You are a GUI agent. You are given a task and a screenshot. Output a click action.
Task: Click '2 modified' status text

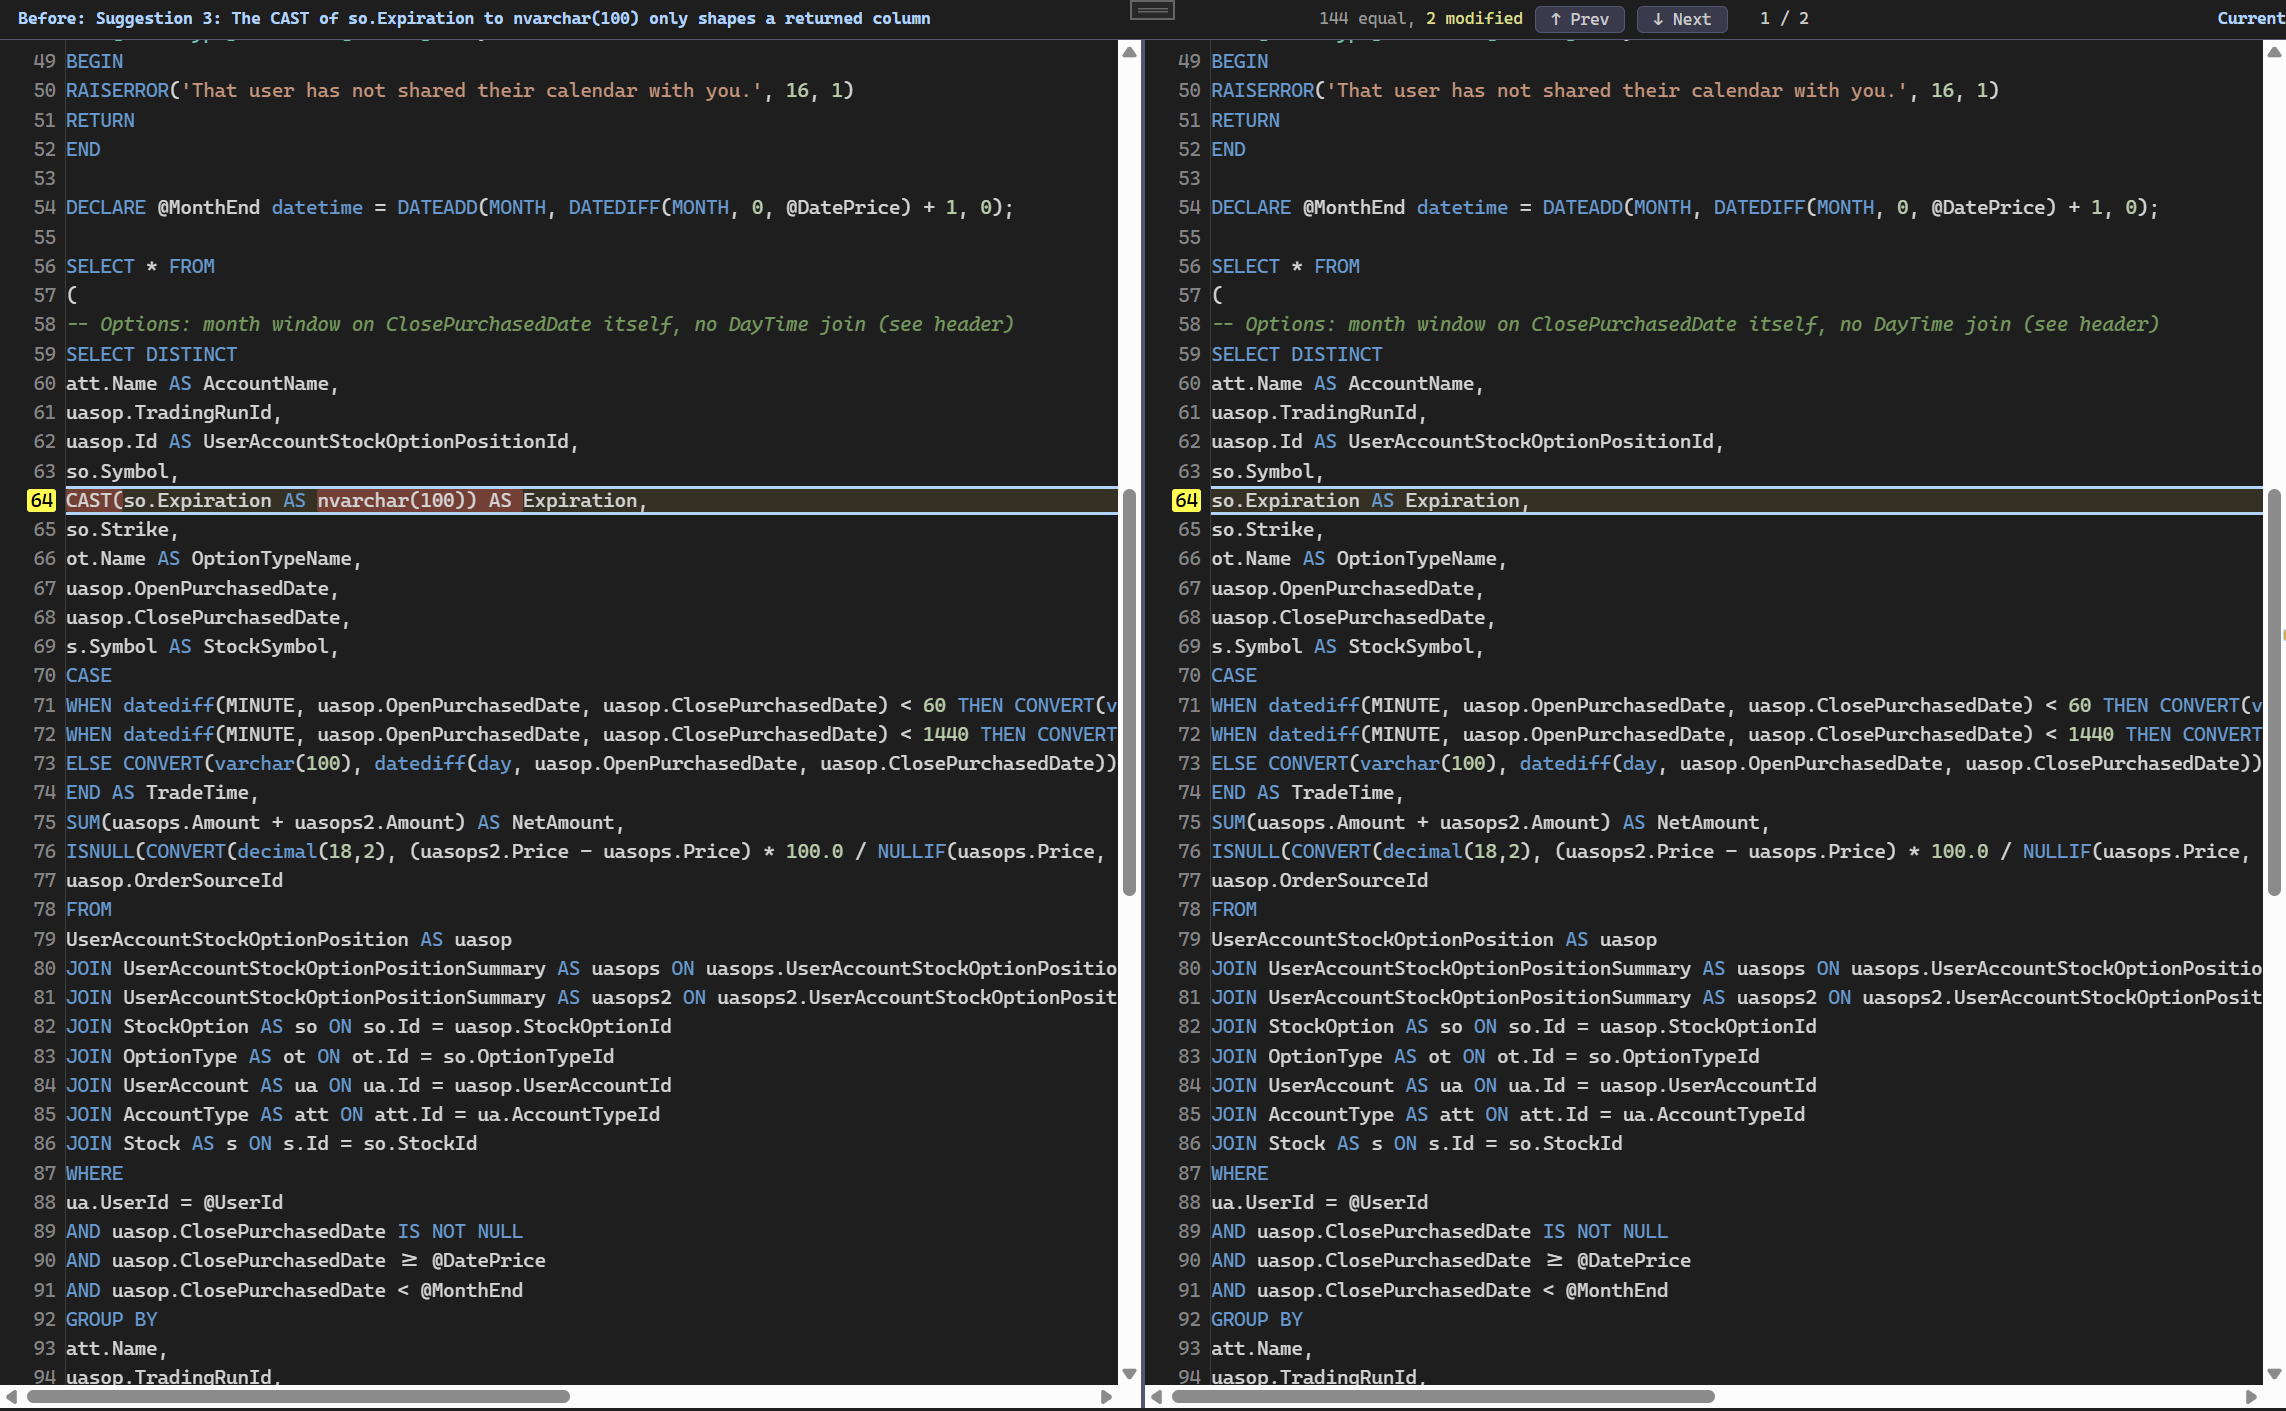tap(1474, 19)
